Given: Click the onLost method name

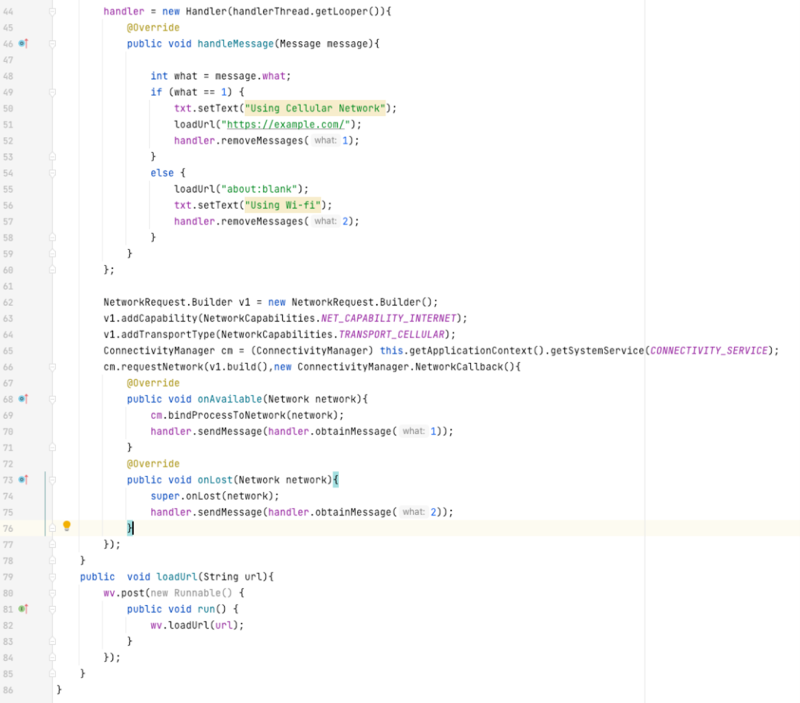Looking at the screenshot, I should pyautogui.click(x=215, y=480).
